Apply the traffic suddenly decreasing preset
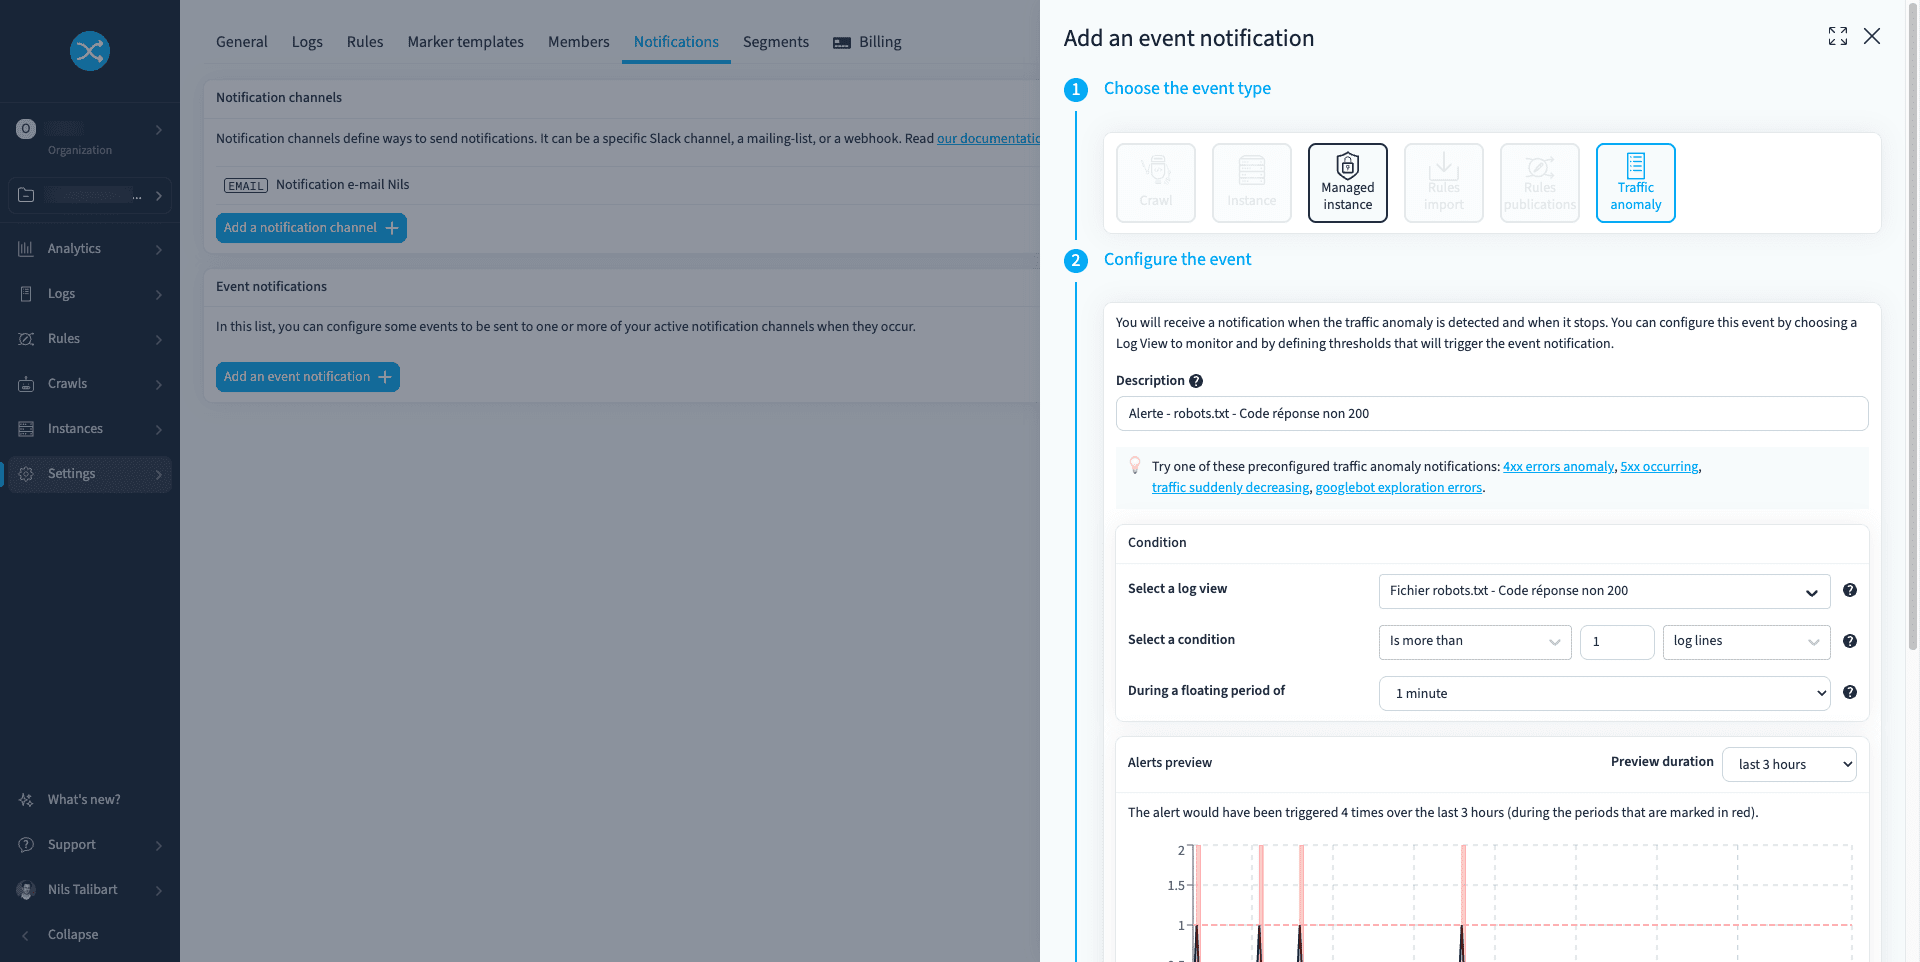 tap(1230, 488)
